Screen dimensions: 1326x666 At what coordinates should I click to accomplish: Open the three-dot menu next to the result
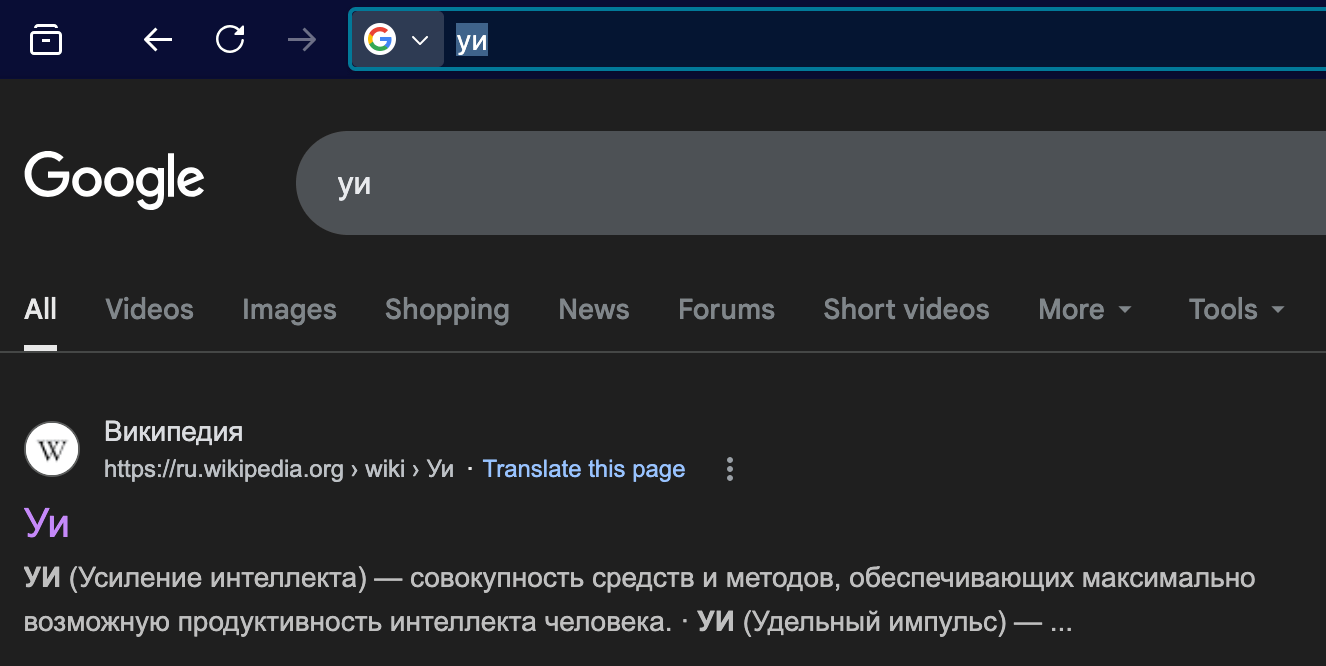coord(729,469)
